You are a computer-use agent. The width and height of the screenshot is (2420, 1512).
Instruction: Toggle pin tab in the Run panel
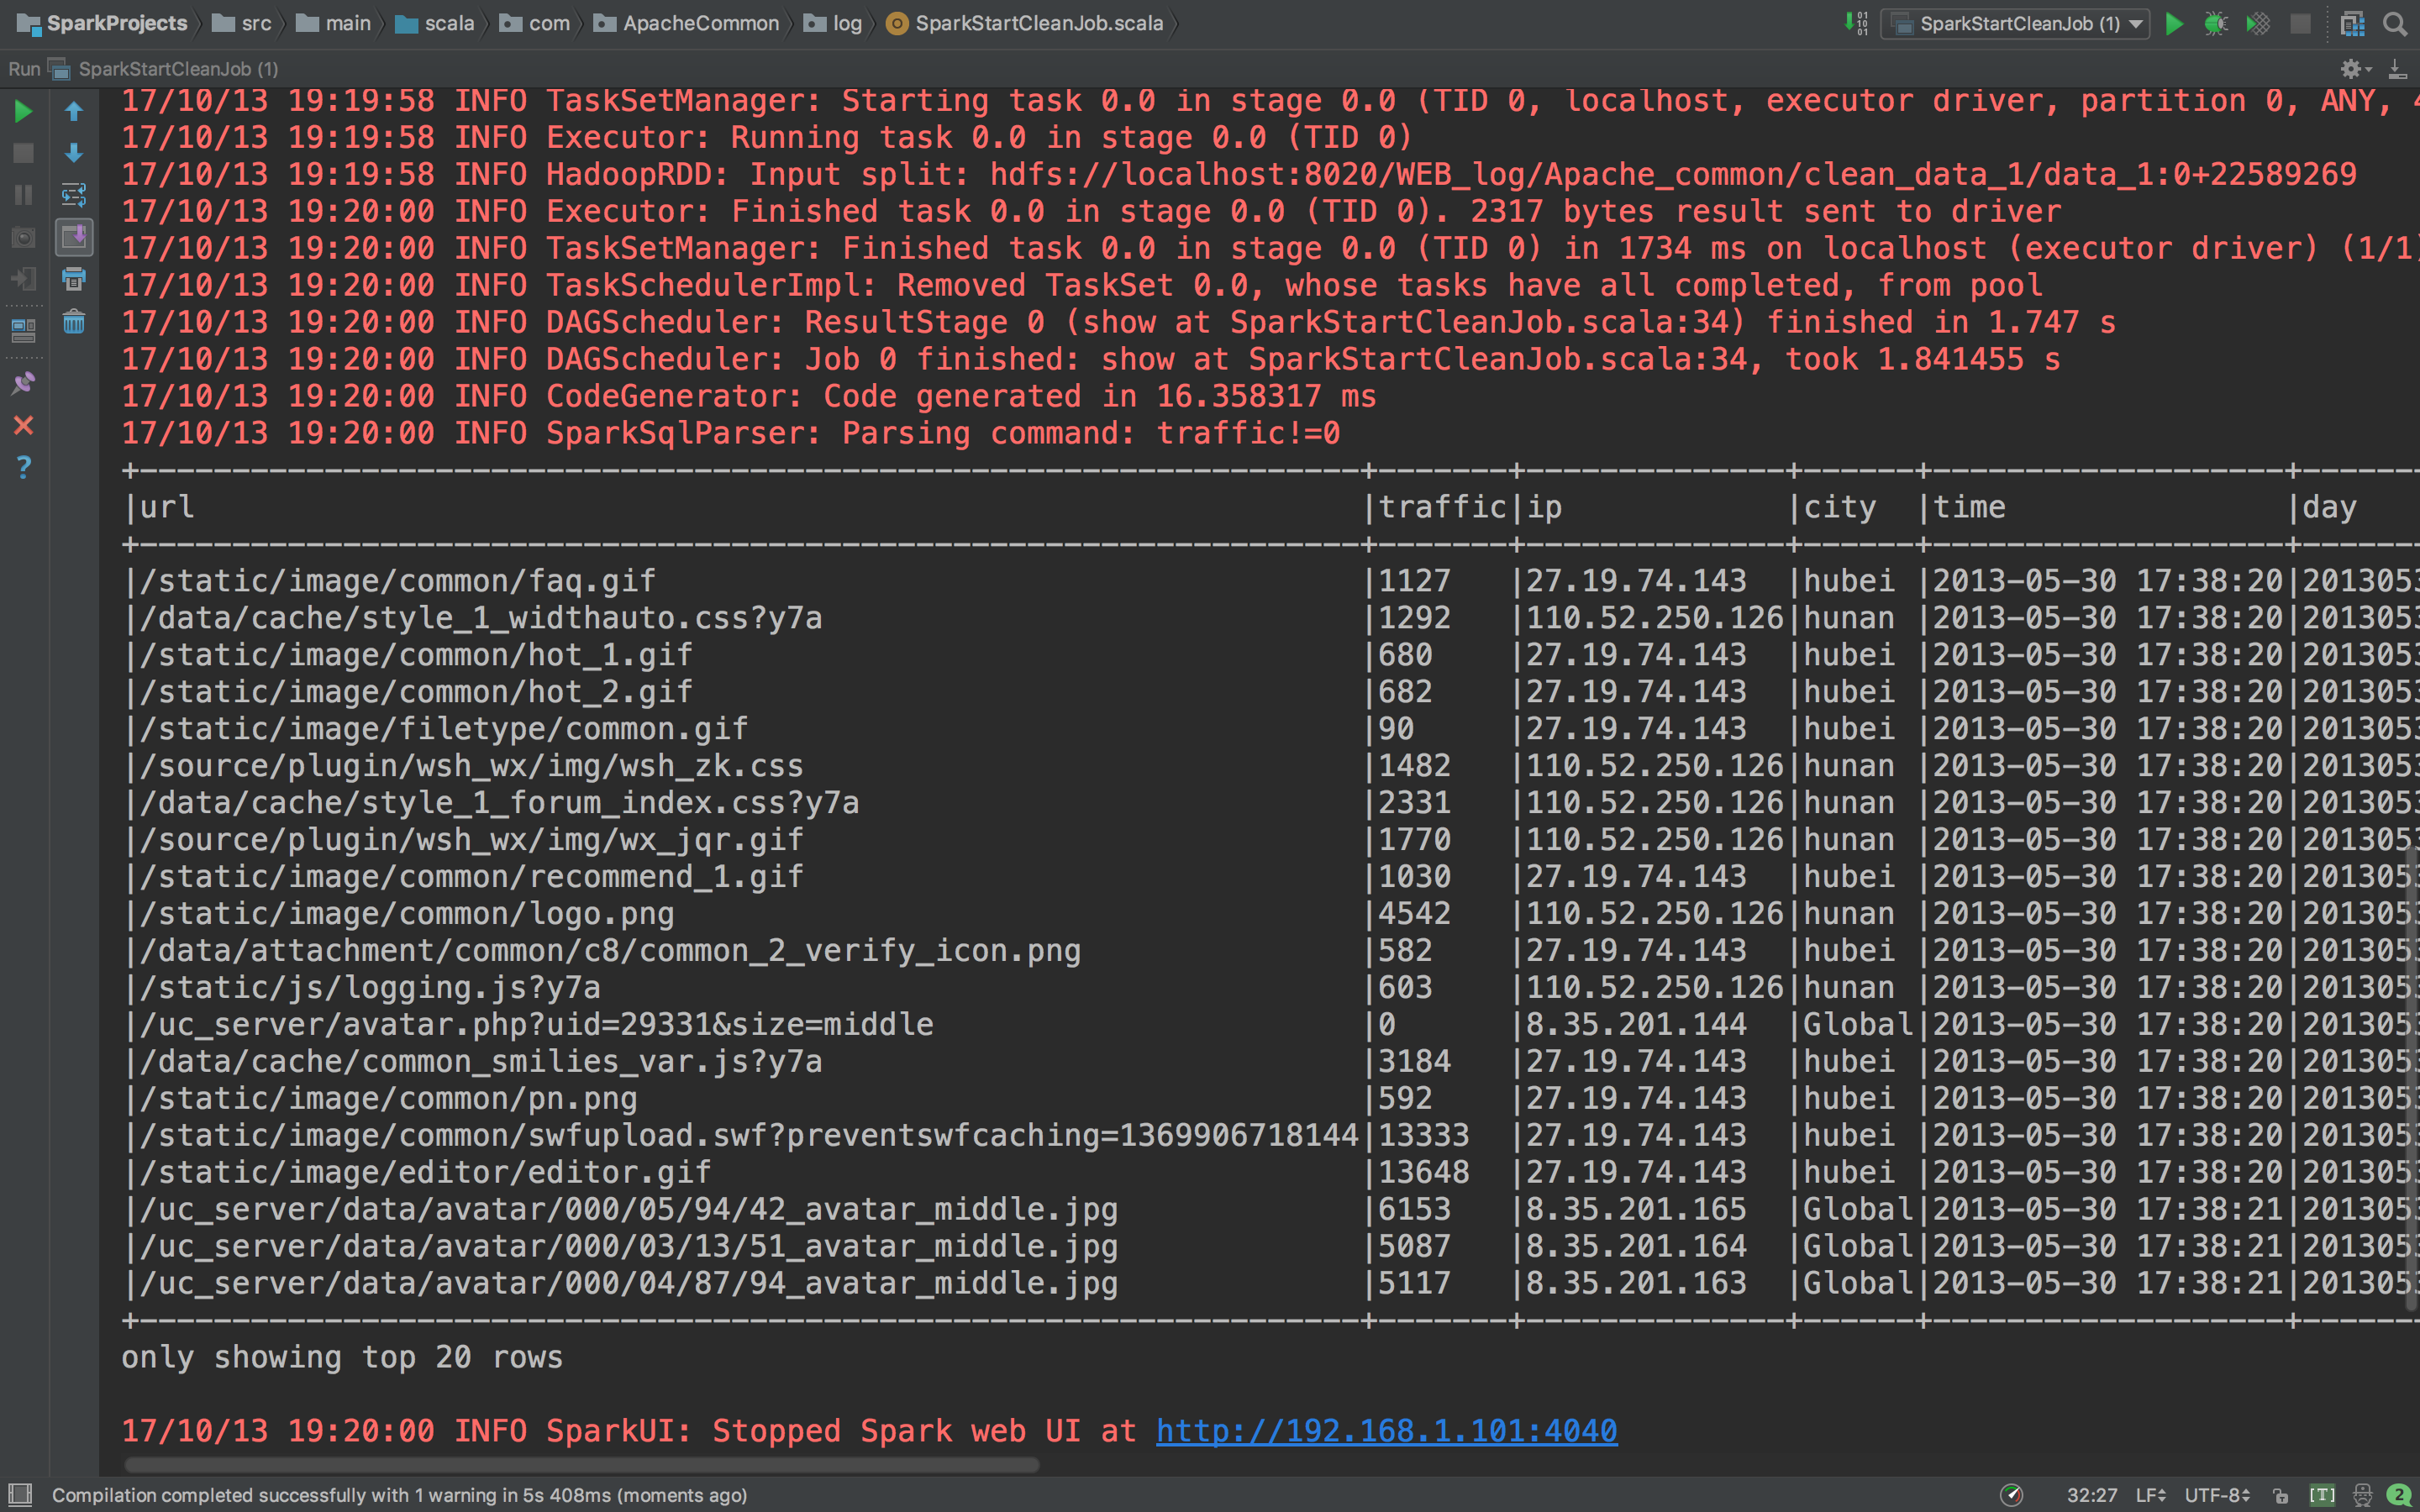click(23, 383)
